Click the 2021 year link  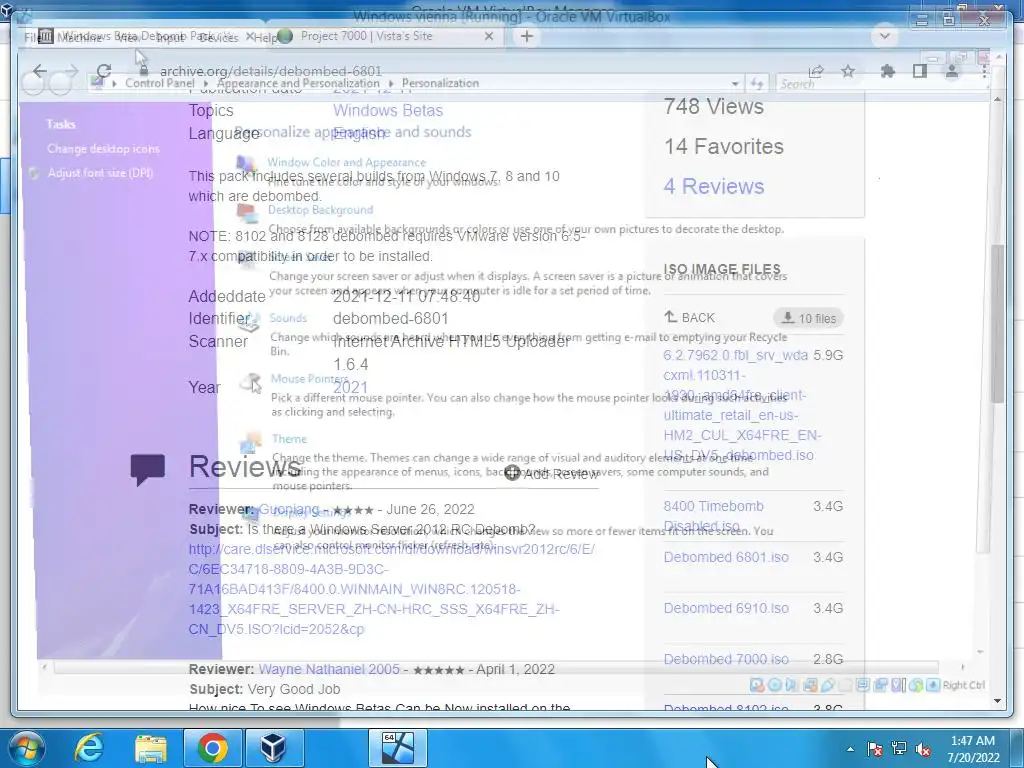tap(351, 387)
